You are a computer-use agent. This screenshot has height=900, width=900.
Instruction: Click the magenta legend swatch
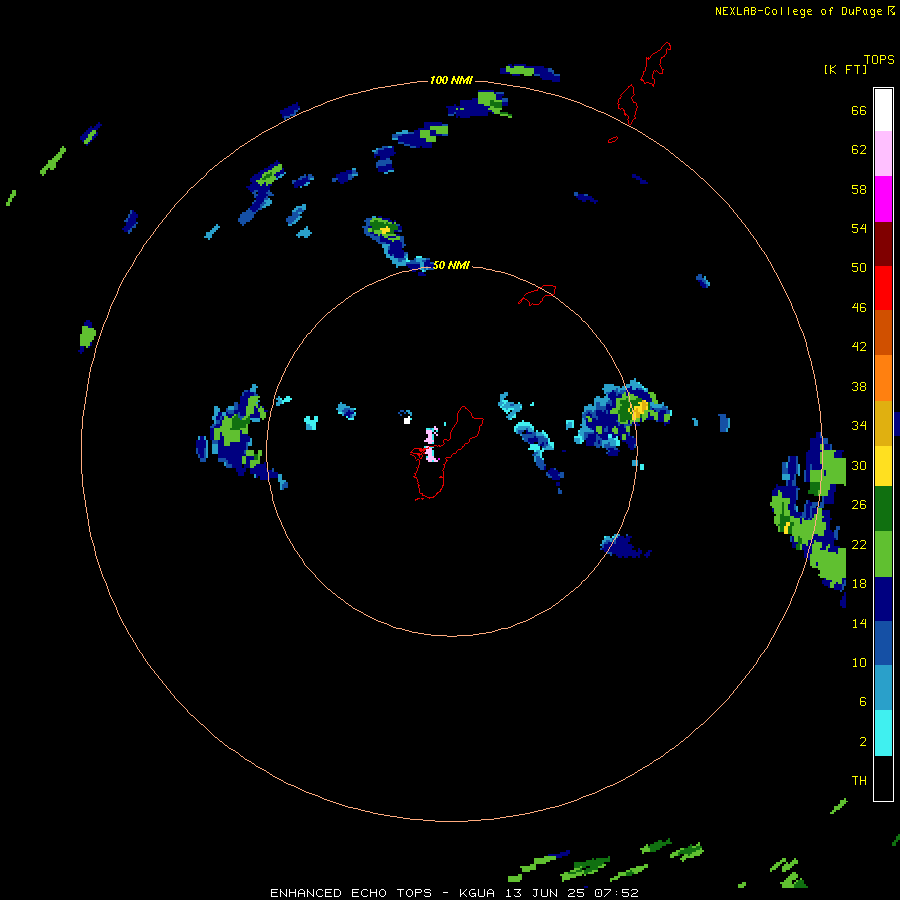point(883,199)
